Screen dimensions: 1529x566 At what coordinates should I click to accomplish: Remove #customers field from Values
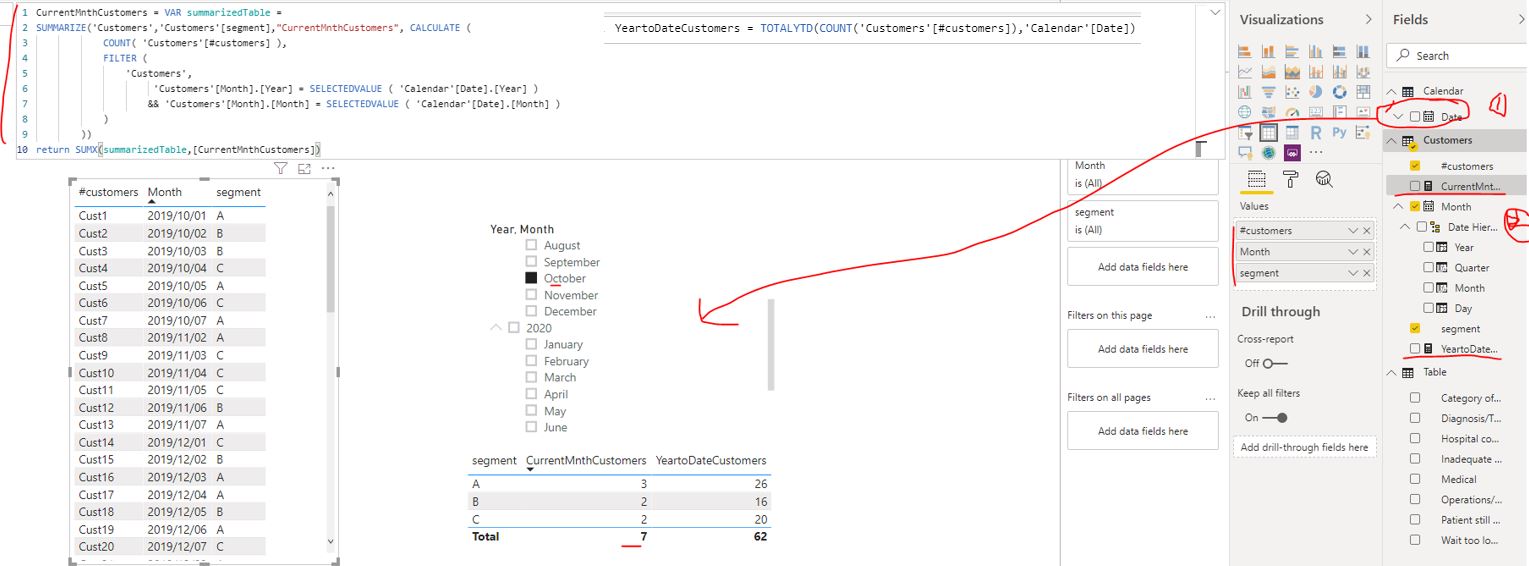click(x=1367, y=231)
